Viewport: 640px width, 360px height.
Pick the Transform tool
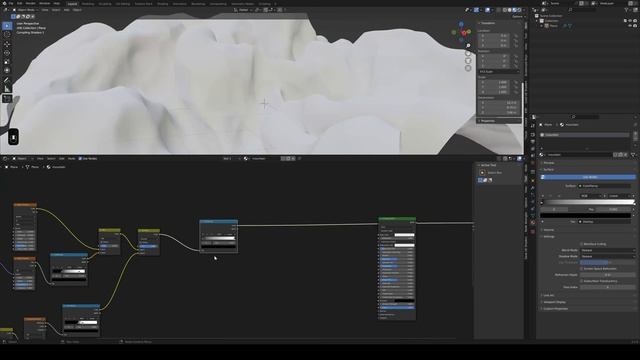coord(7,70)
